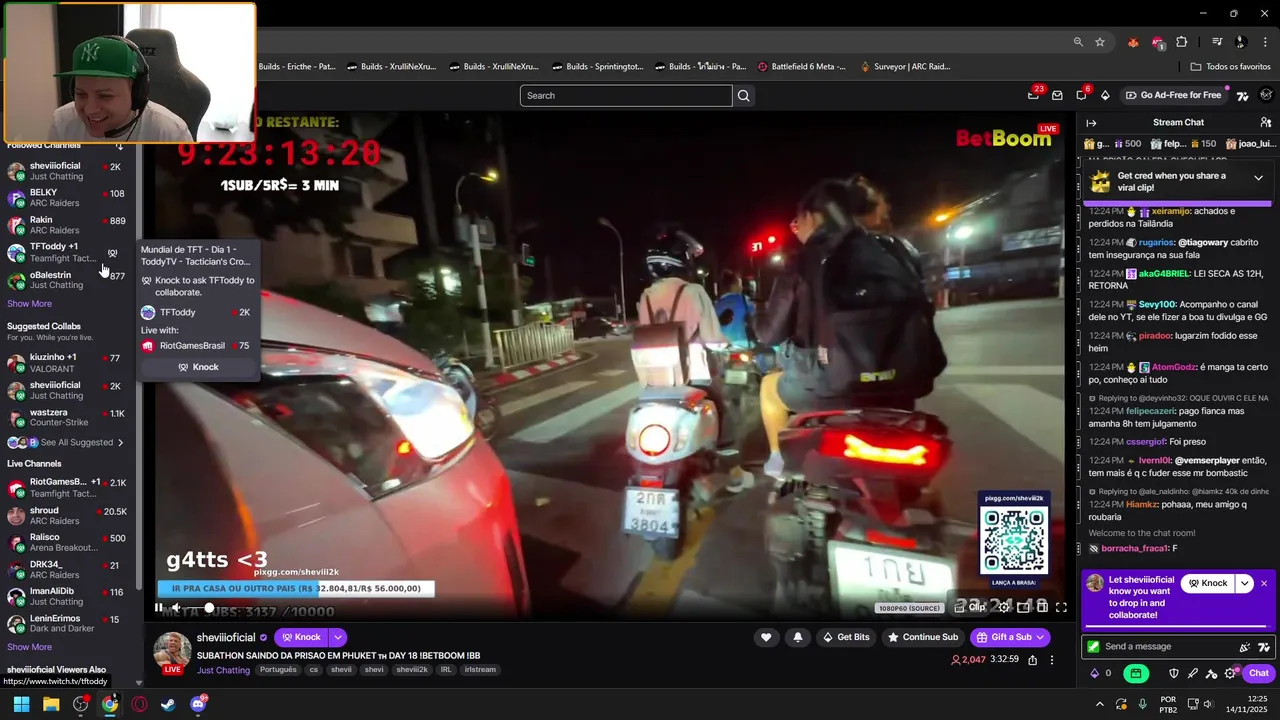Click notification bell below the video
1280x720 pixels.
tap(797, 637)
